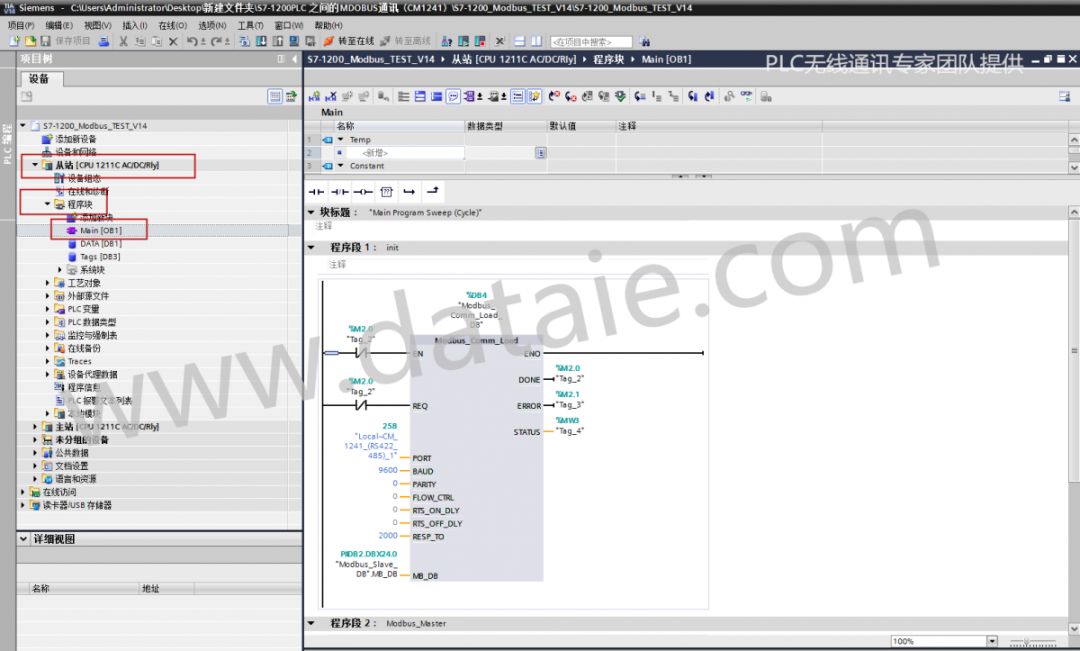Expand the 系统块 folder
1080x651 pixels.
(60, 270)
